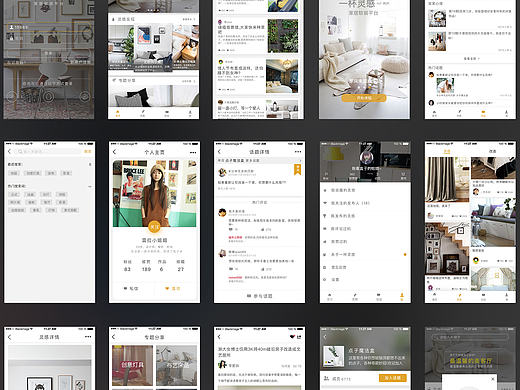
Task: Tap topic author's avatar on 话题详情 screen
Action: [222, 172]
